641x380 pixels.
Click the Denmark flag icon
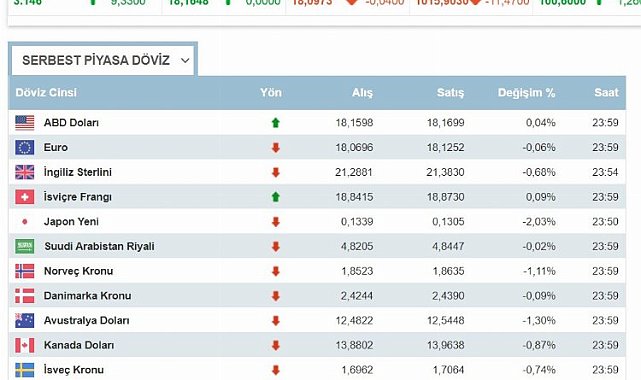pos(25,296)
